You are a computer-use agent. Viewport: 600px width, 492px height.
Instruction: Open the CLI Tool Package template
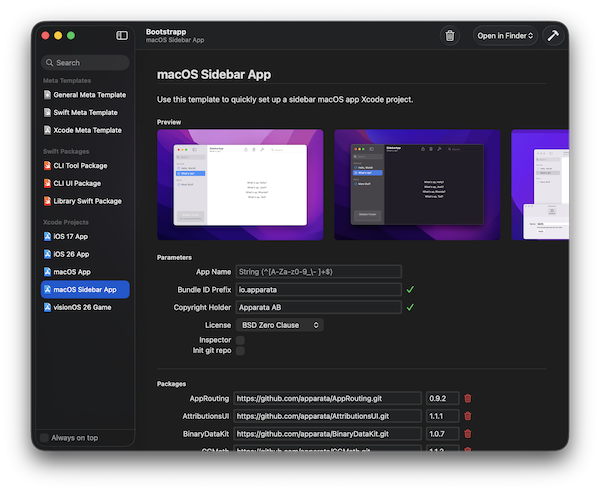[x=81, y=166]
